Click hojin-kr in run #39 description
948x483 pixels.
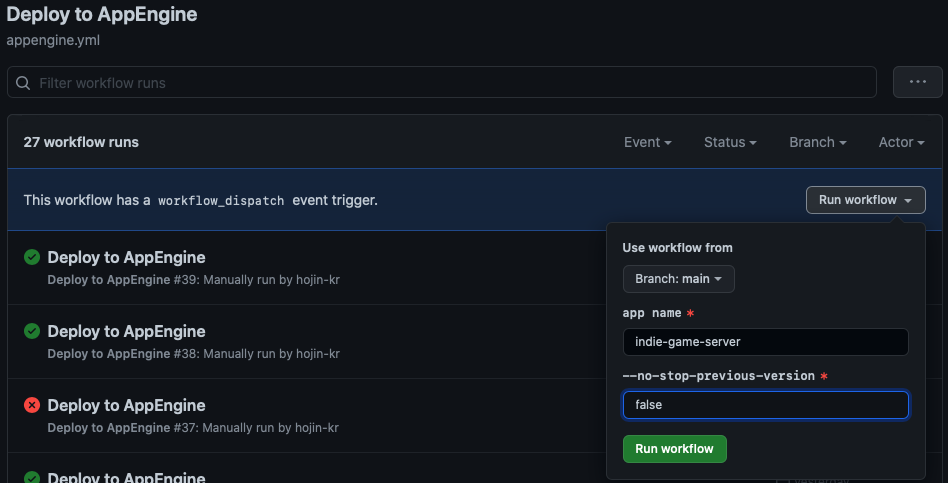click(317, 280)
